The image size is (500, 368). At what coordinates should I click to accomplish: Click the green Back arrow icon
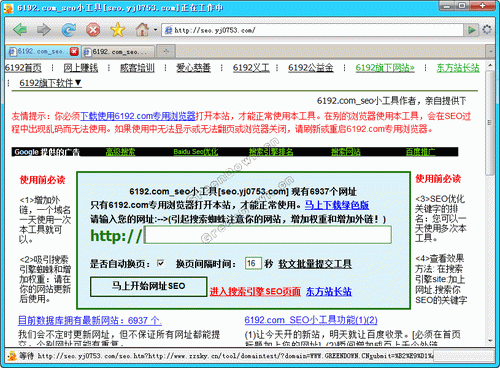point(20,30)
